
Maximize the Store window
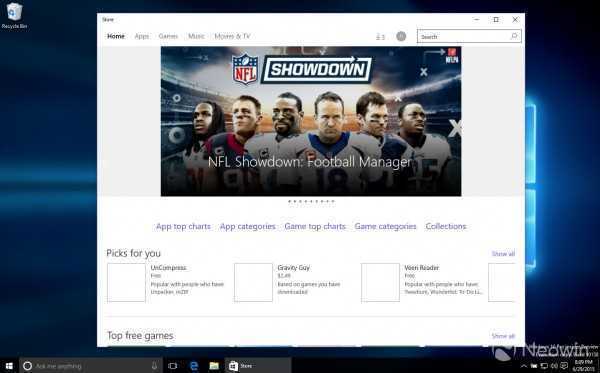(496, 19)
